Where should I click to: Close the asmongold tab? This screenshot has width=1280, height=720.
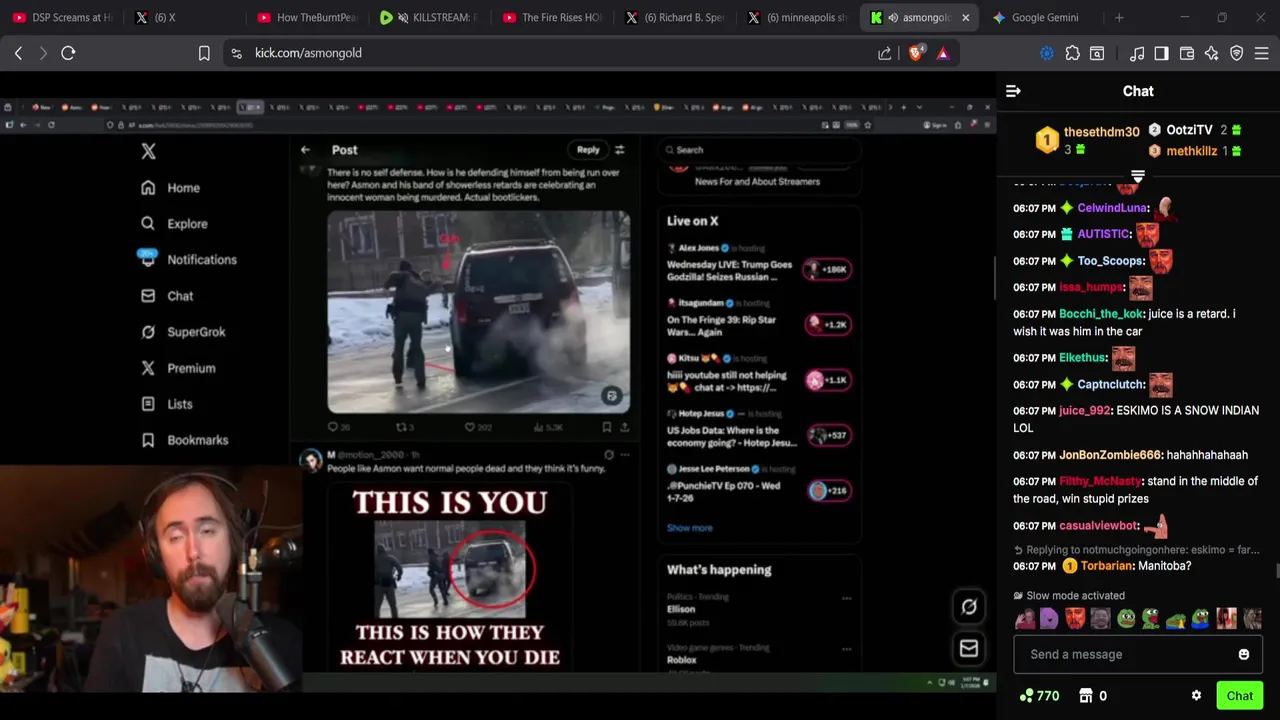click(x=965, y=17)
